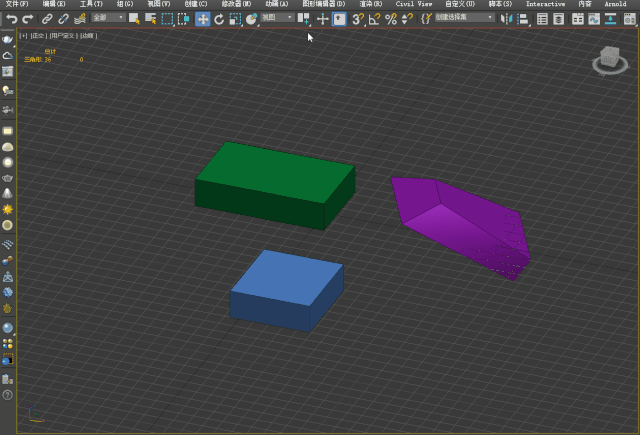640x435 pixels.
Task: Open the 动画(A) menu
Action: coord(277,4)
